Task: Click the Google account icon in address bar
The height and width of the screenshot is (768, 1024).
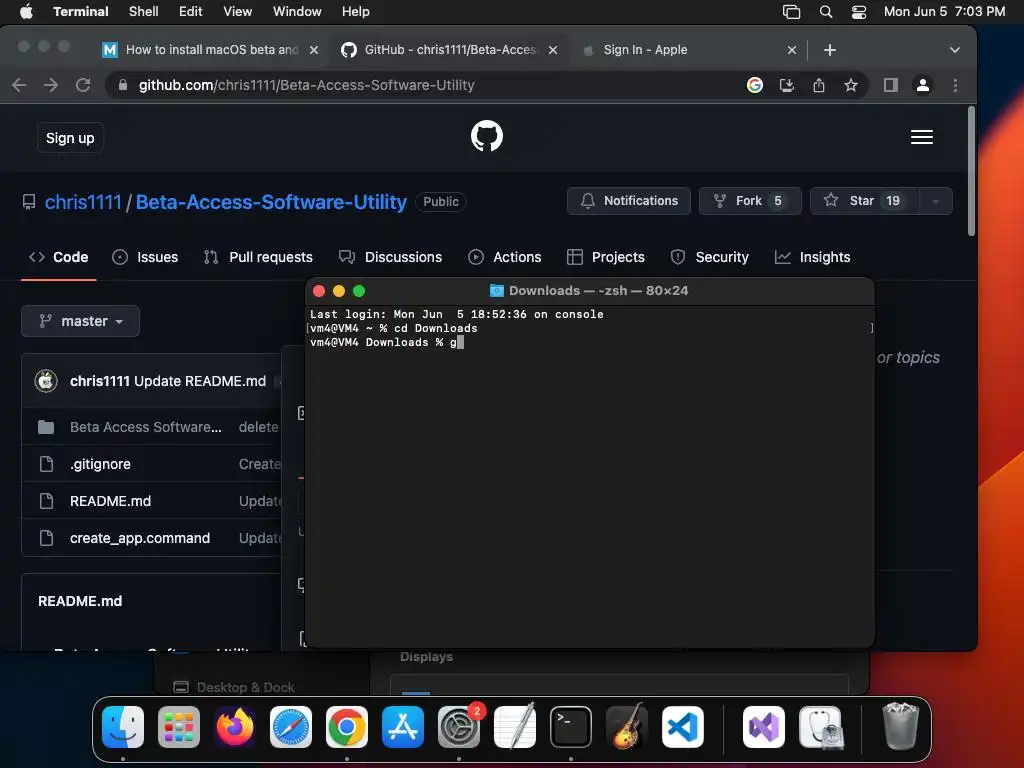Action: tap(754, 85)
